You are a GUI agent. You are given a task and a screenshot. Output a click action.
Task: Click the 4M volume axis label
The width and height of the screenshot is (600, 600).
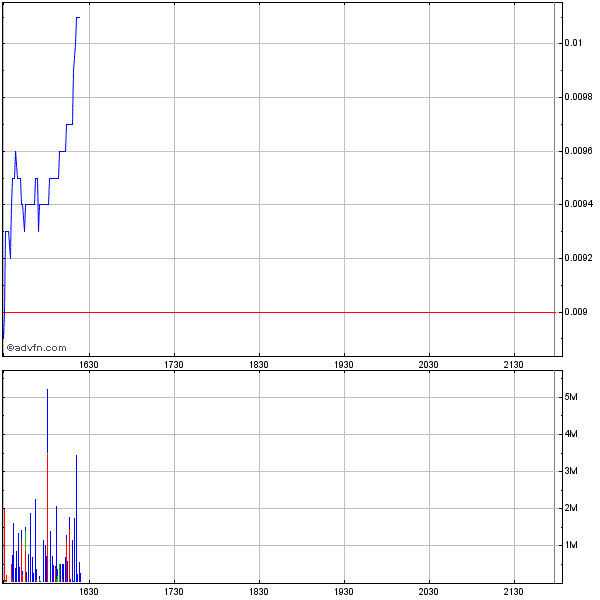tap(571, 434)
